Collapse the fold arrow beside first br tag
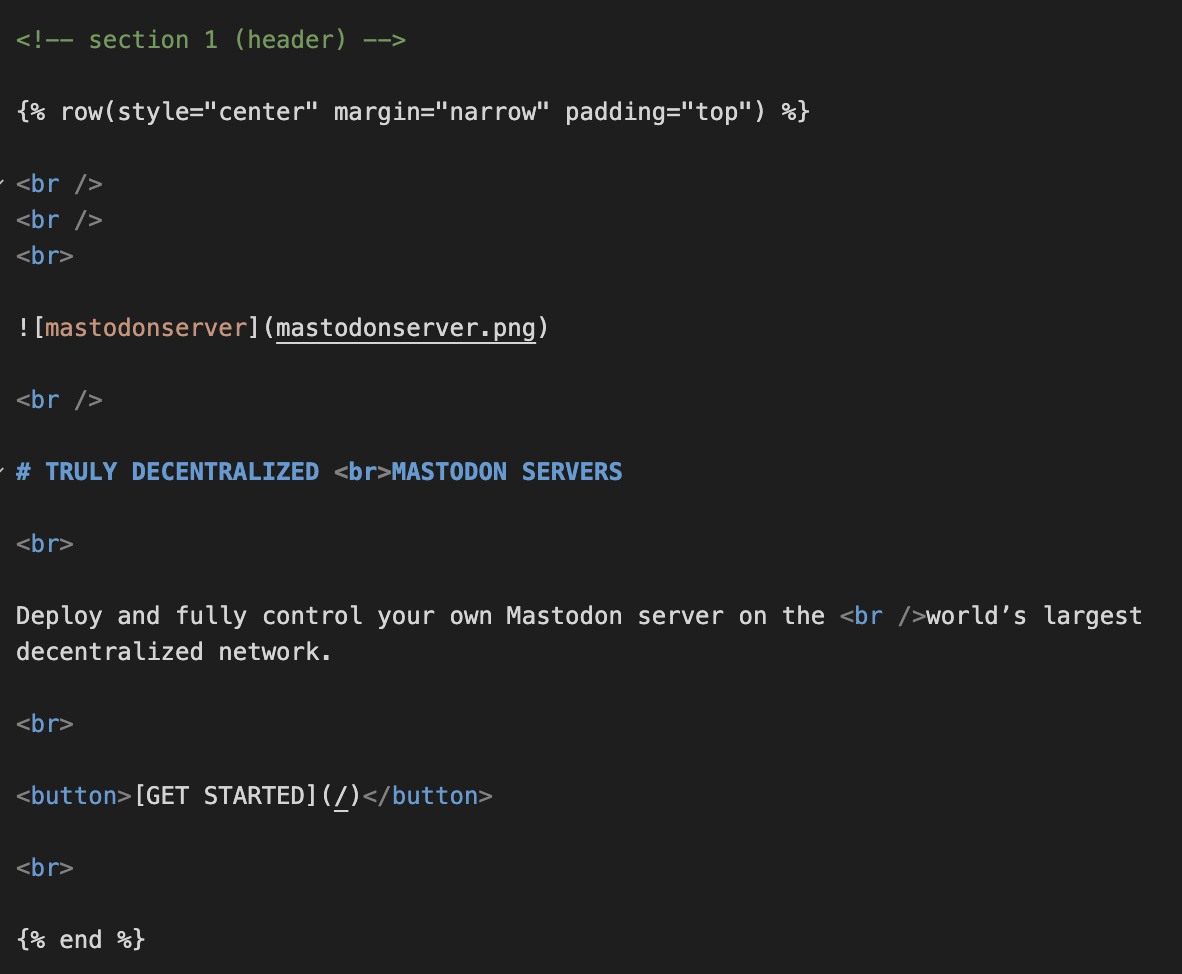The image size is (1182, 974). tap(2, 183)
